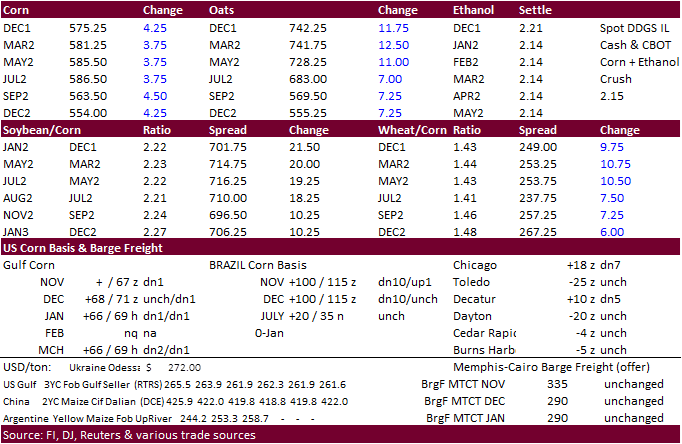Click soybean/corn change 21.50
Image resolution: width=682 pixels, height=444 pixels.
pyautogui.click(x=304, y=147)
